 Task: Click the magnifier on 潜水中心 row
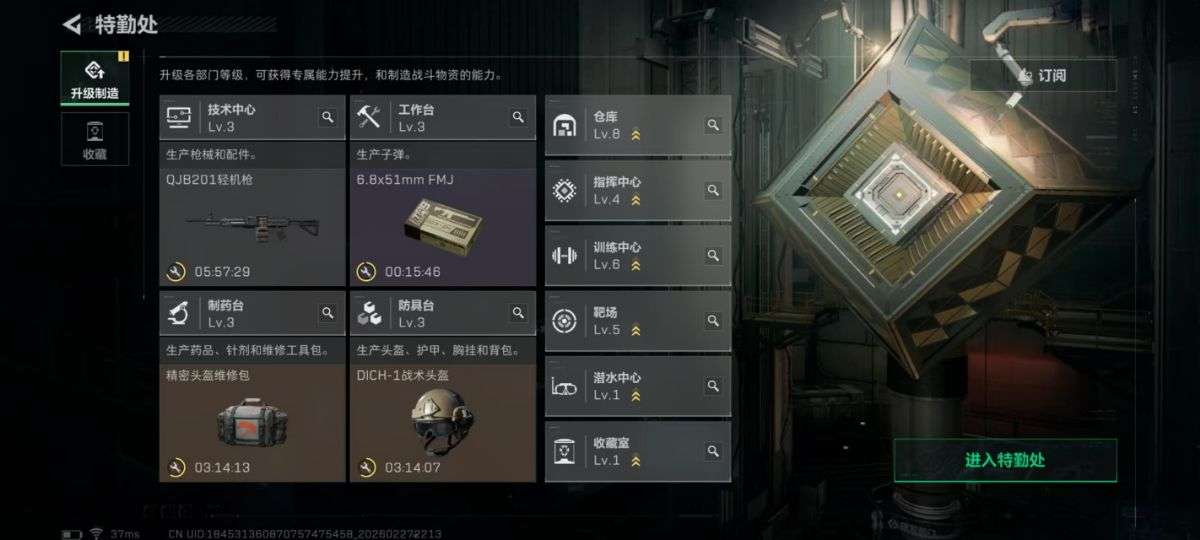[x=713, y=386]
